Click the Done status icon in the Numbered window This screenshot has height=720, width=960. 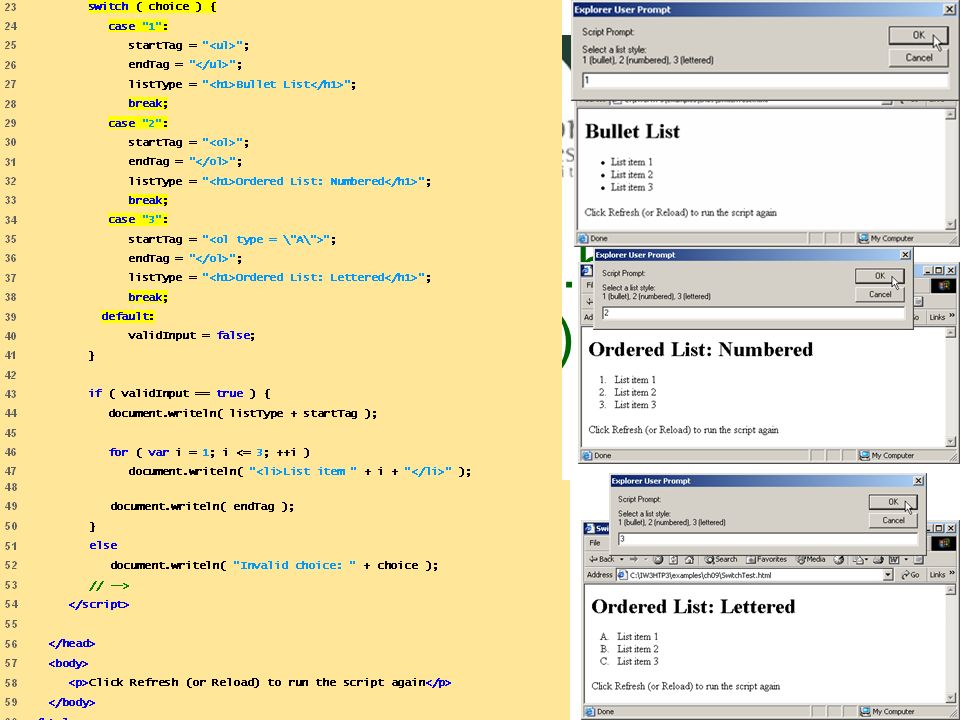point(587,456)
